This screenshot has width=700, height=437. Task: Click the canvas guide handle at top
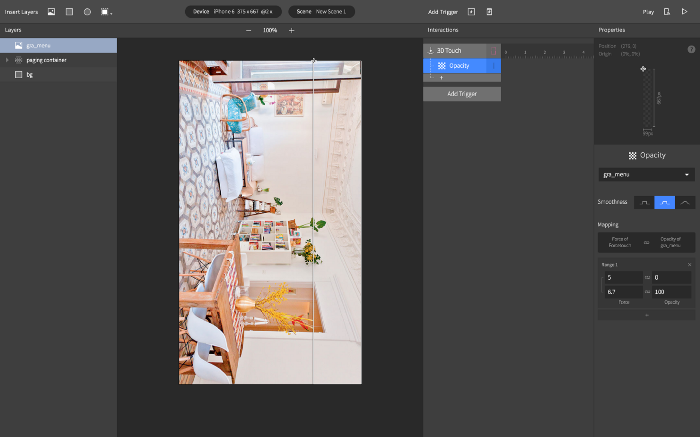pyautogui.click(x=313, y=60)
